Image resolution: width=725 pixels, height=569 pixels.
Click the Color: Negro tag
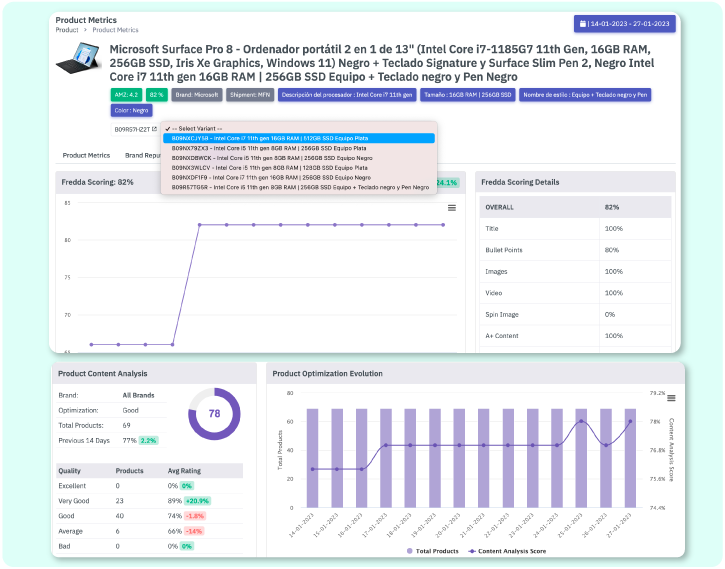[131, 110]
